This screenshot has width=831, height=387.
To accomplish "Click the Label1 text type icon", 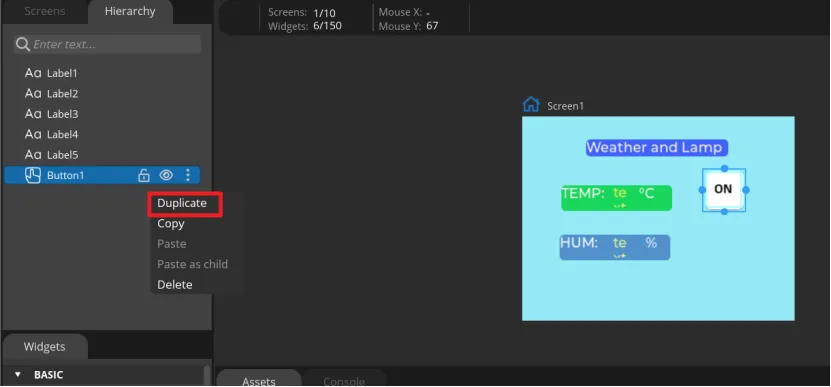I will click(33, 73).
